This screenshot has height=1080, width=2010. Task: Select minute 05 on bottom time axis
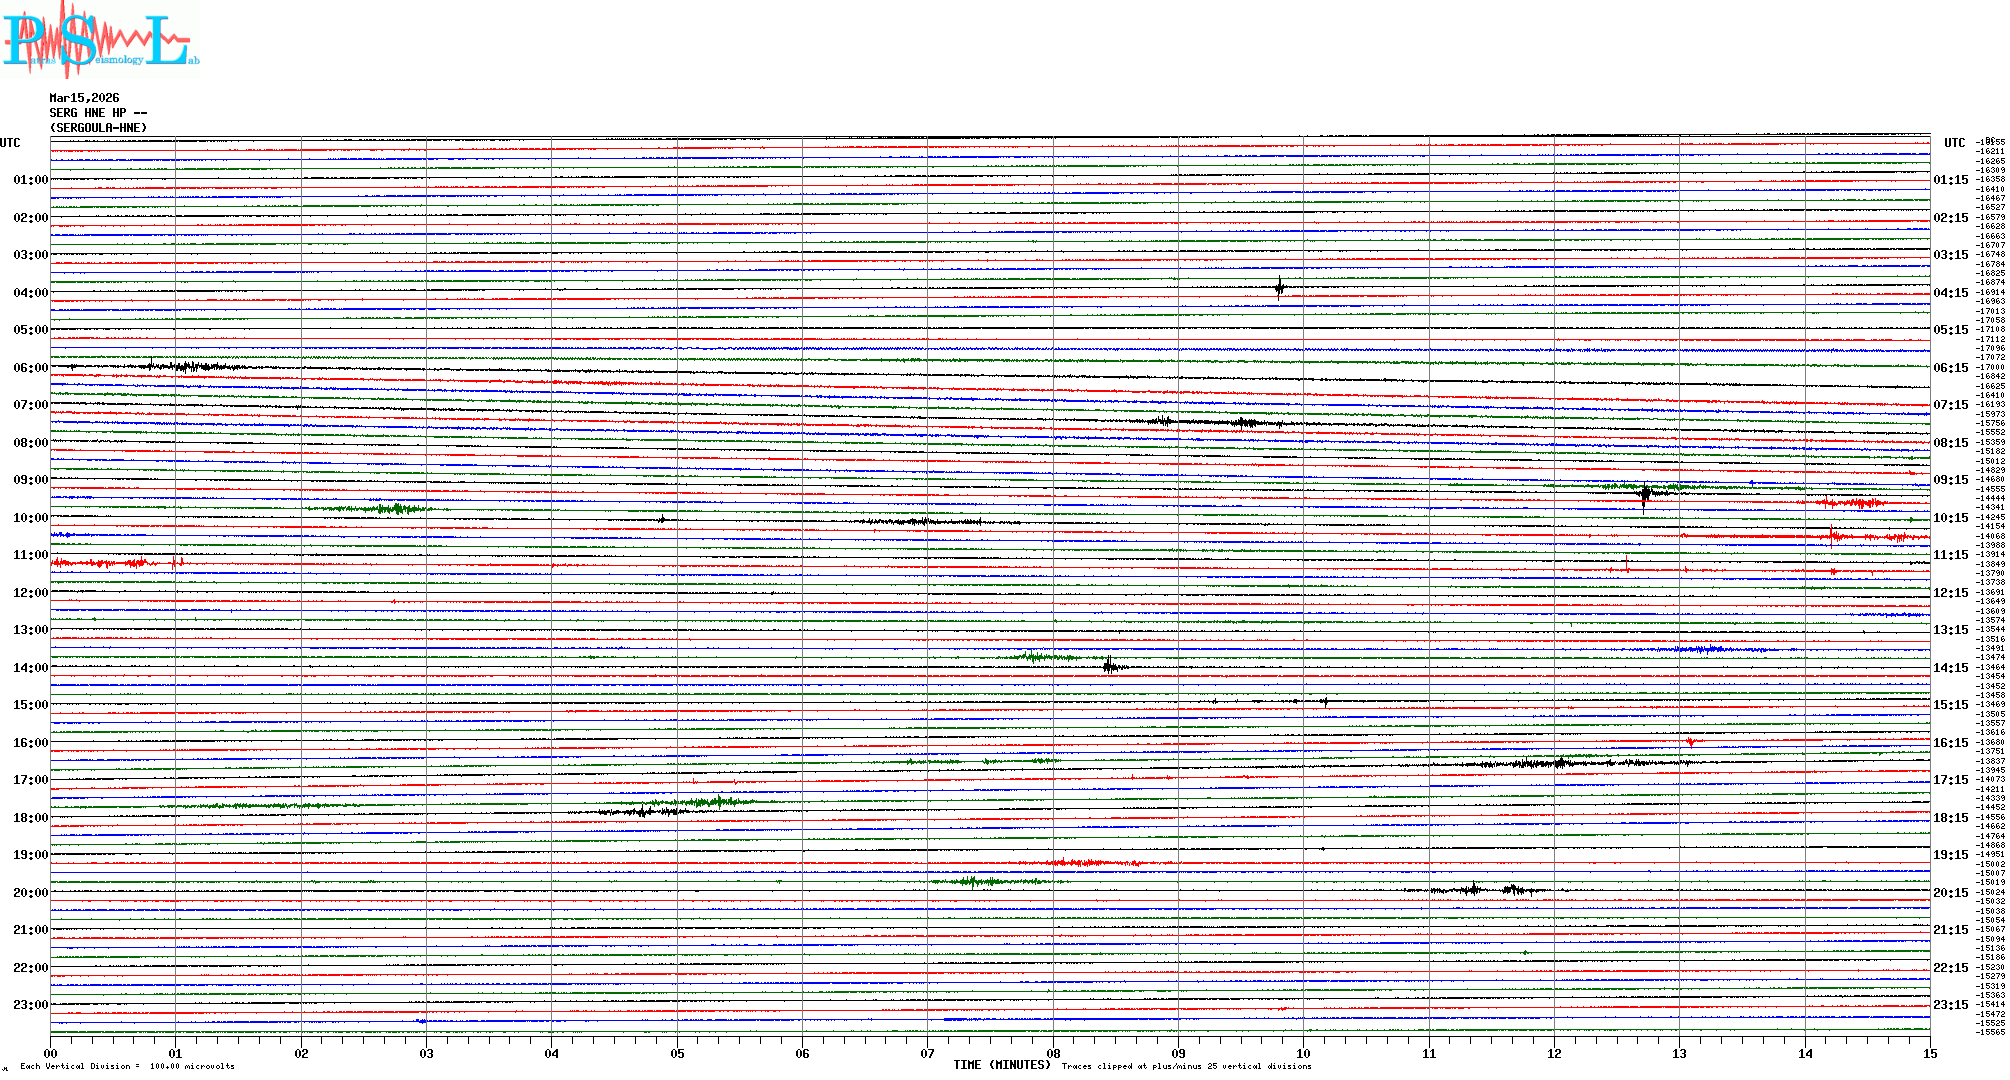677,1053
